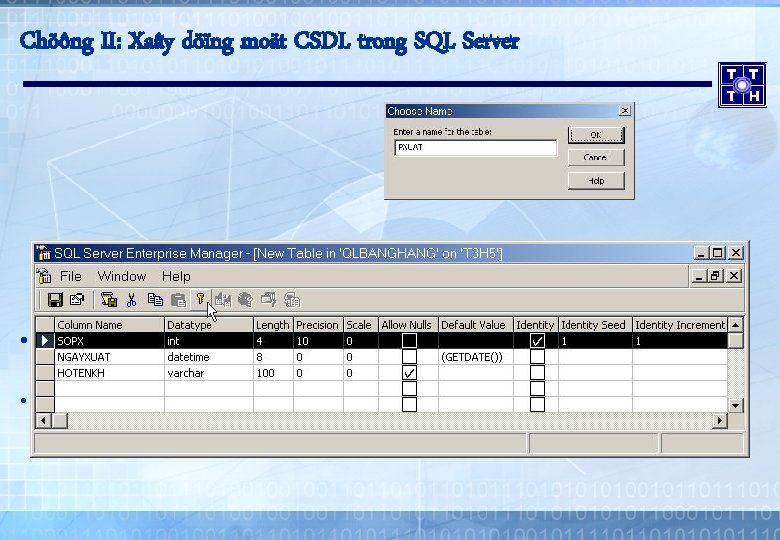The width and height of the screenshot is (780, 540).
Task: Uncheck Allow Nulls for HOTENKH
Action: [409, 372]
